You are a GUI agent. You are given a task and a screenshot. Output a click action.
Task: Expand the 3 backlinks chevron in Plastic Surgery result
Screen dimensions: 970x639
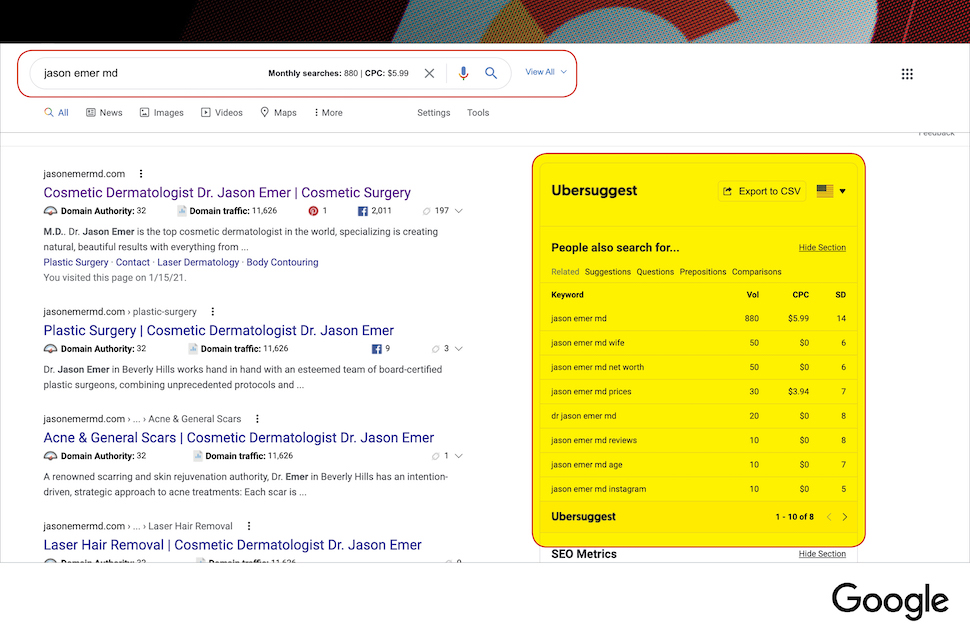tap(458, 349)
